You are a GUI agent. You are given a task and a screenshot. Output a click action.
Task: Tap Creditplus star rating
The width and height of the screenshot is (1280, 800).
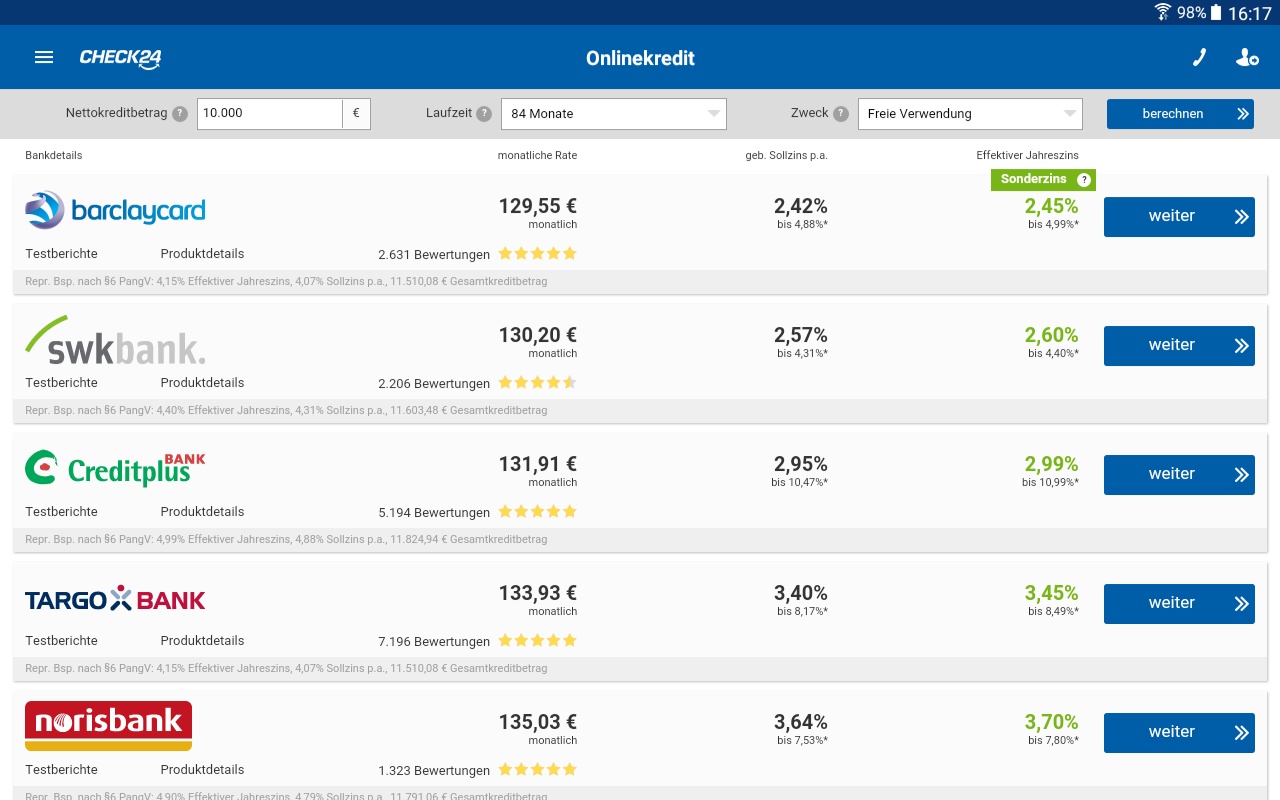[538, 512]
